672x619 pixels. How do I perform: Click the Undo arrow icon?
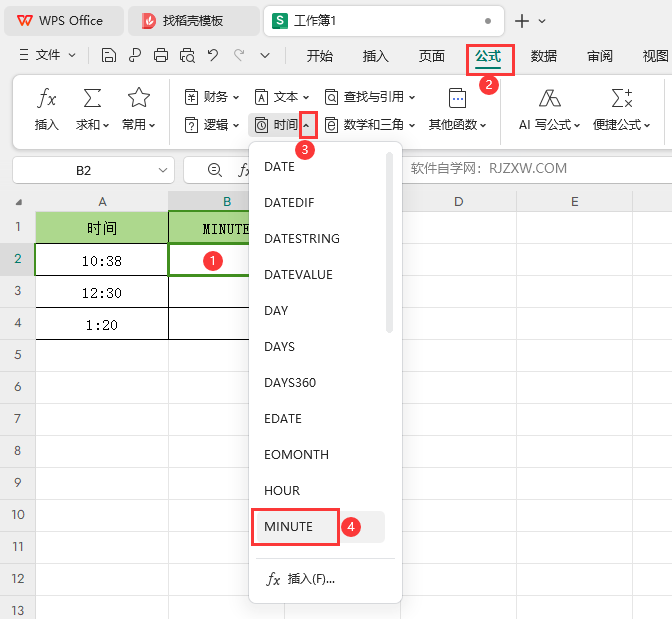point(213,55)
